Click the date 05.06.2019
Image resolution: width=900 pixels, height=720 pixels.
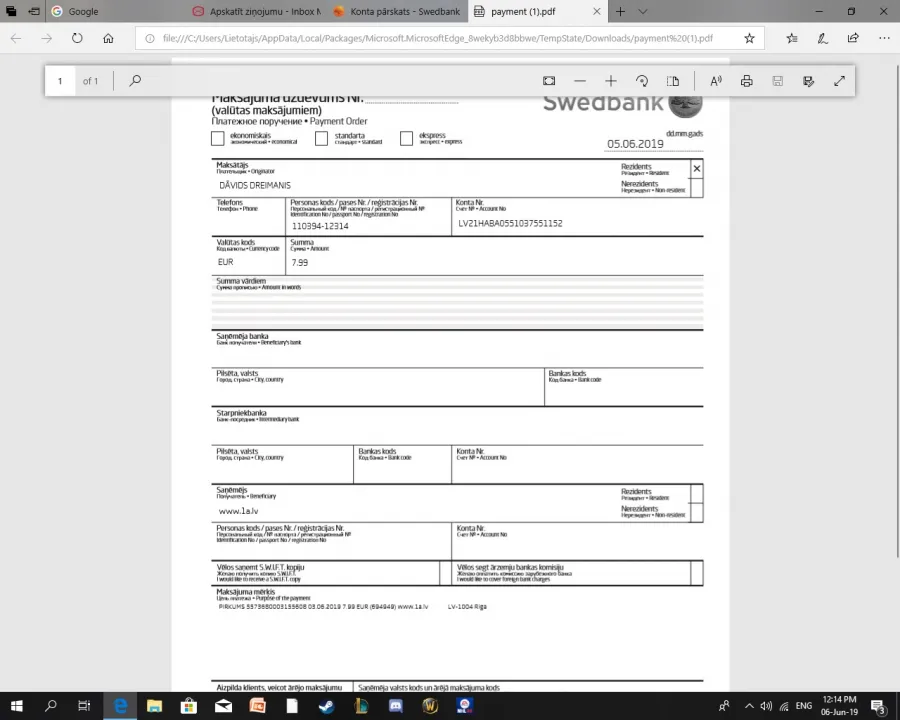(635, 144)
